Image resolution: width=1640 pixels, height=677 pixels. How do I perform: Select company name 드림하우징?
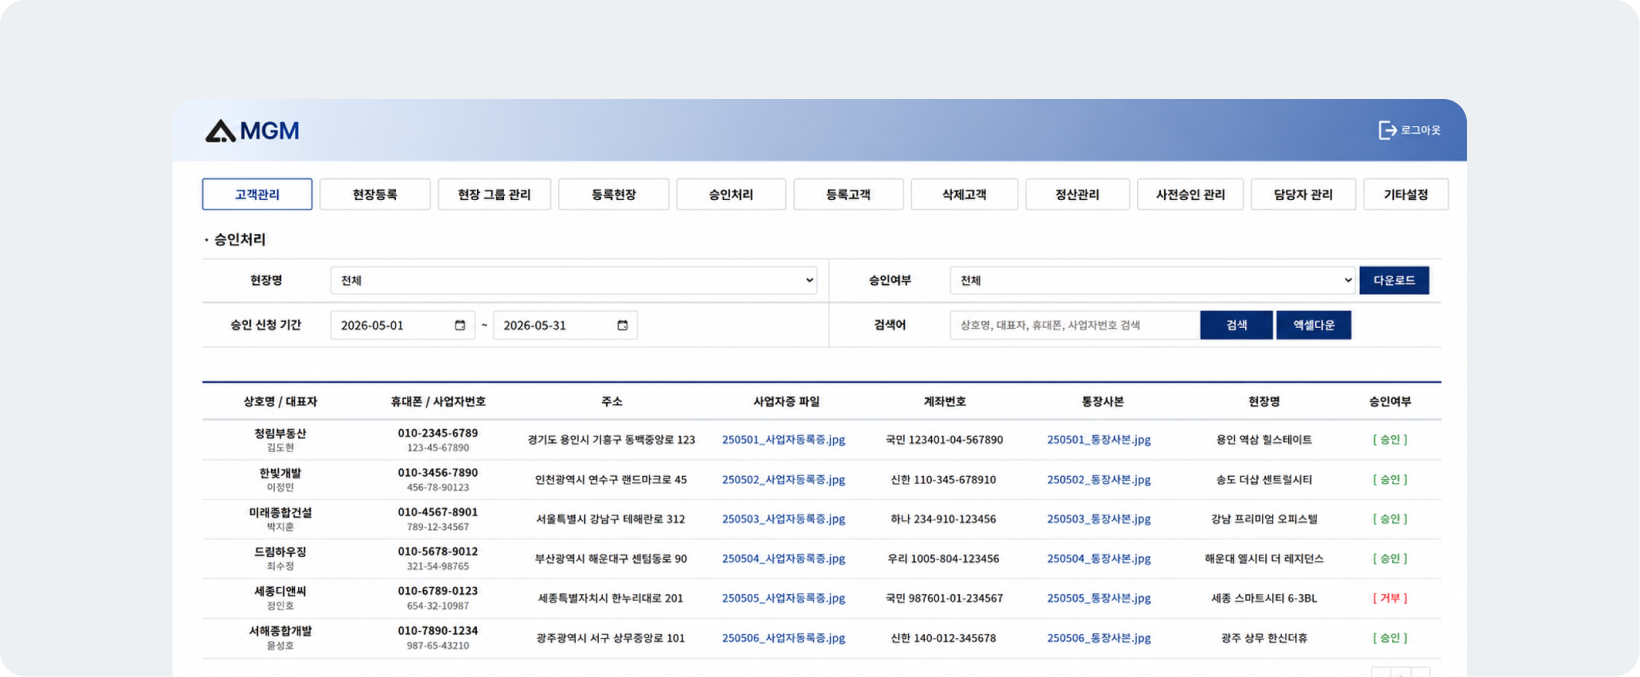point(280,552)
